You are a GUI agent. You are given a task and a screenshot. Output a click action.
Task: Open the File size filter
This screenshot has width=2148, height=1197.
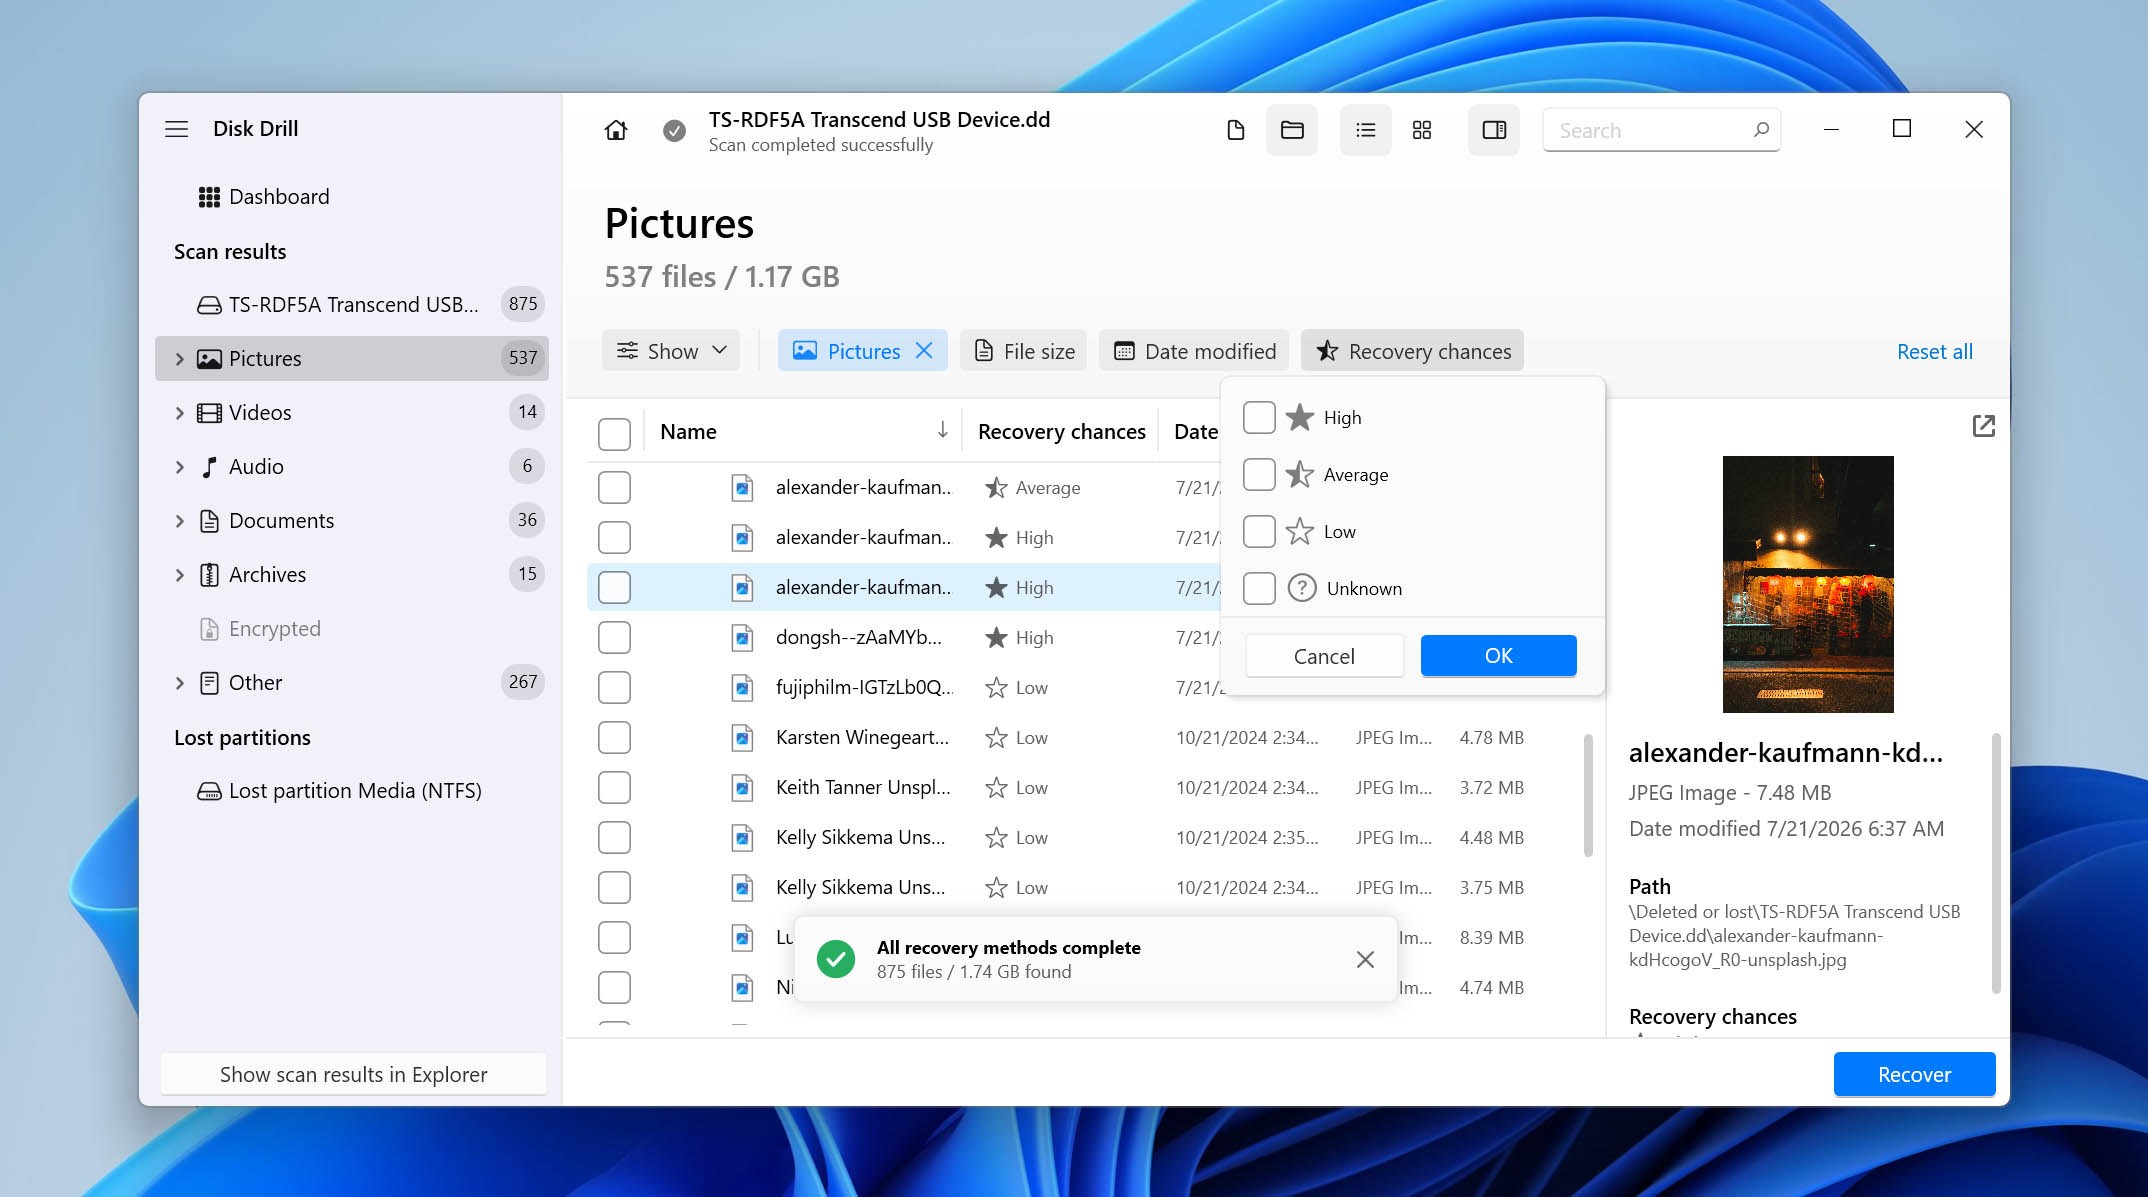click(1024, 351)
